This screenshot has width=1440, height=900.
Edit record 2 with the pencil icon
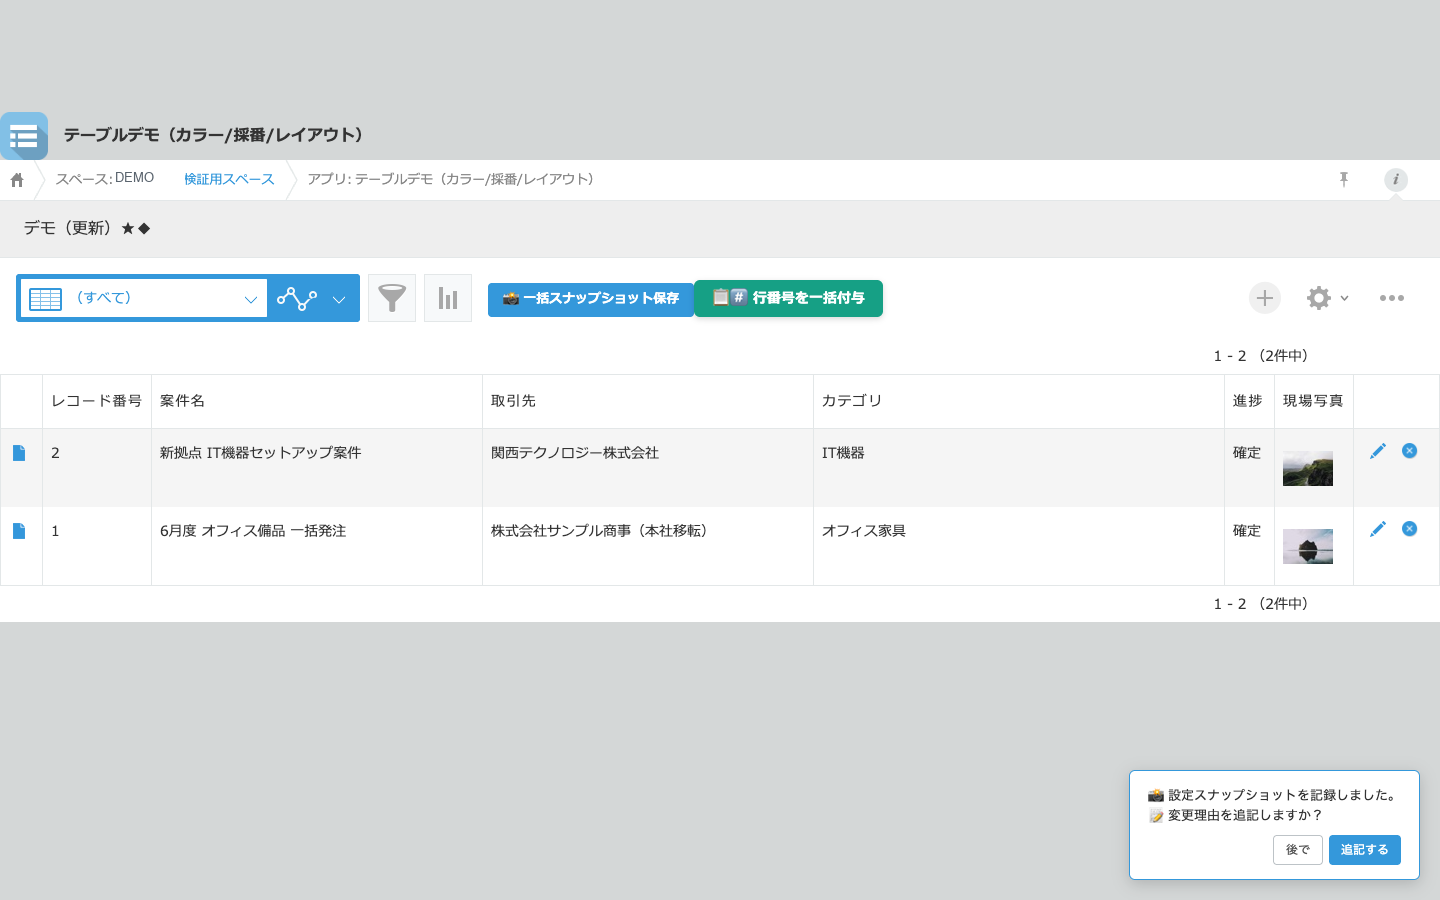click(1378, 451)
